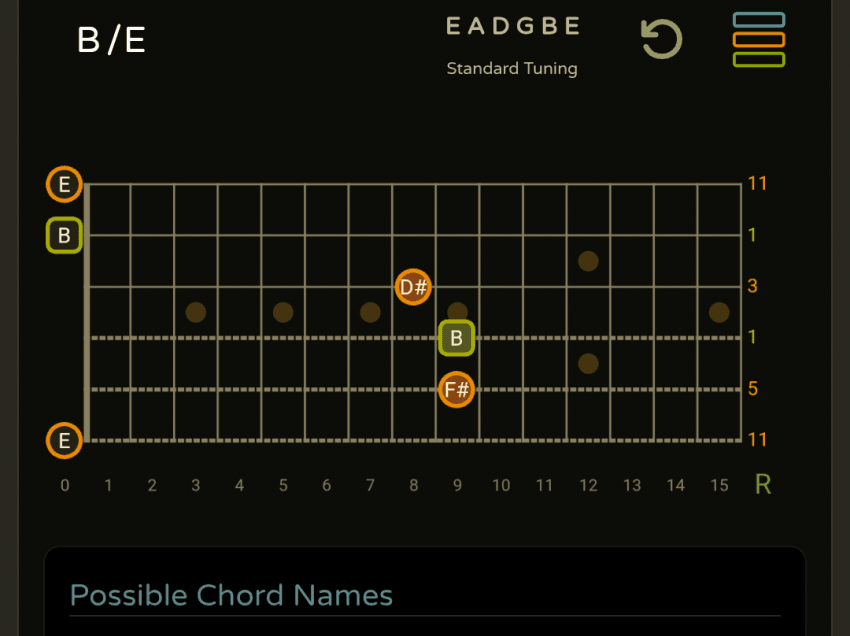Click the B/E chord name title
Viewport: 850px width, 636px height.
coord(111,40)
